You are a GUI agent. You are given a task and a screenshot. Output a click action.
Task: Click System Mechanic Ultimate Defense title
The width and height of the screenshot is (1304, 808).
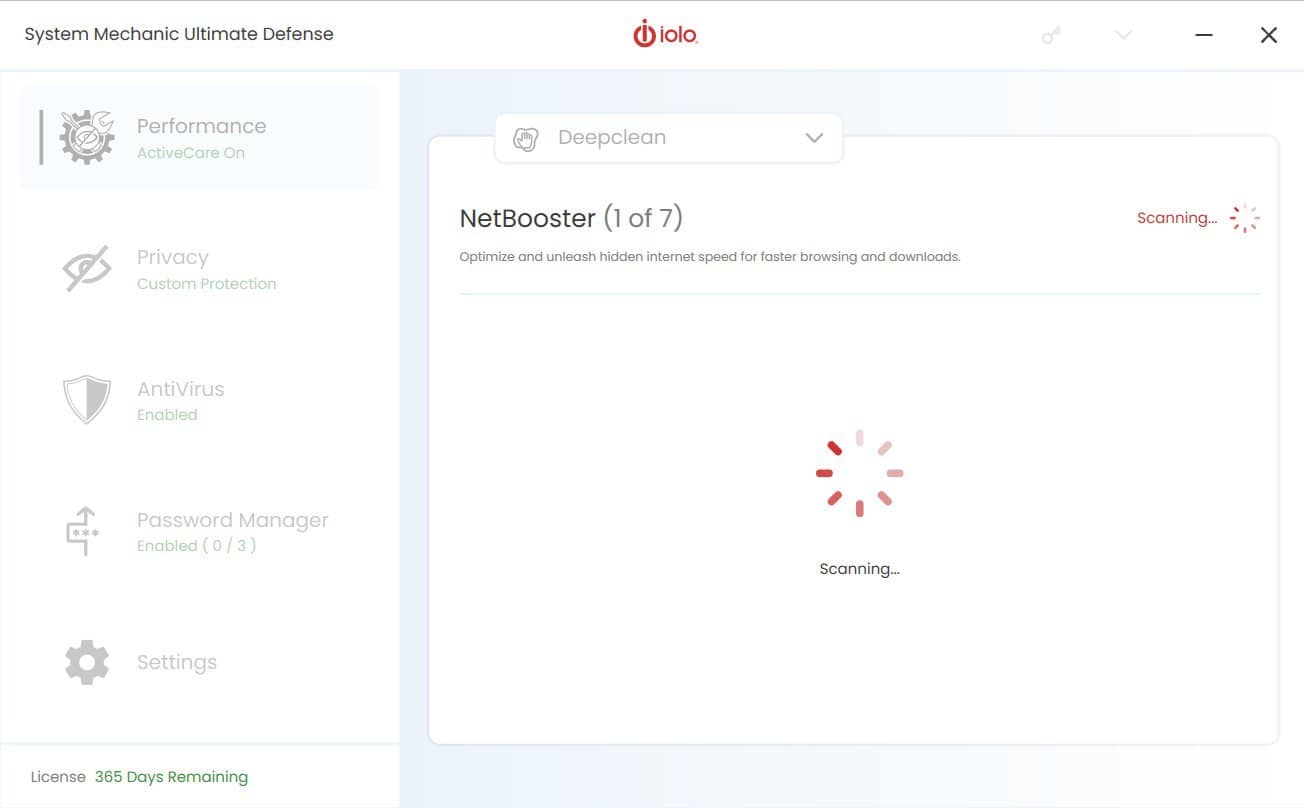click(x=179, y=34)
